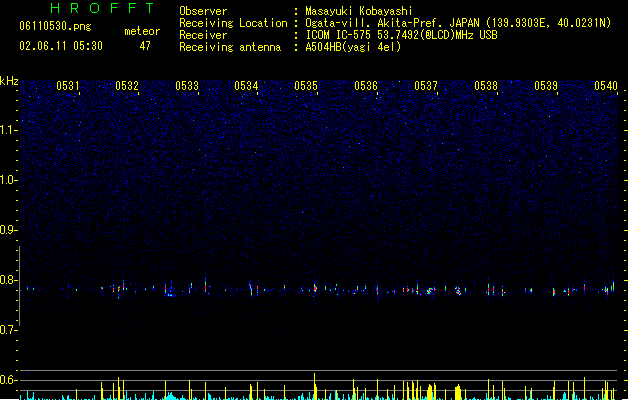Click the 1.0 kHz axis label
Image resolution: width=629 pixels, height=400 pixels.
tap(8, 180)
